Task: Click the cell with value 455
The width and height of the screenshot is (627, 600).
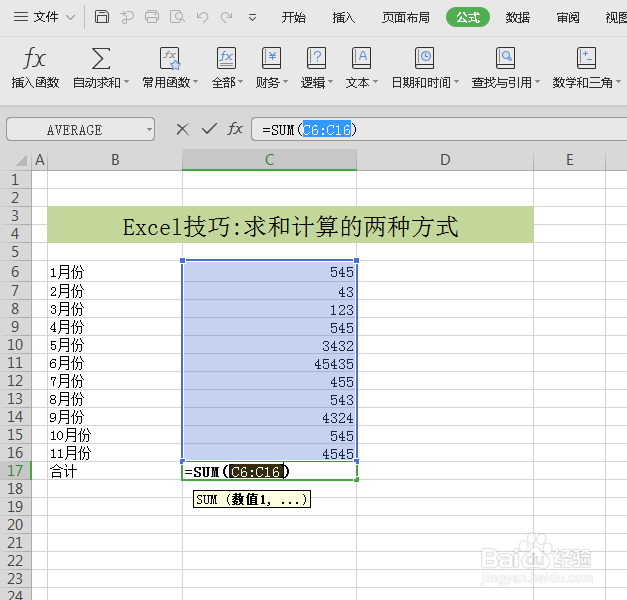Action: coord(270,381)
